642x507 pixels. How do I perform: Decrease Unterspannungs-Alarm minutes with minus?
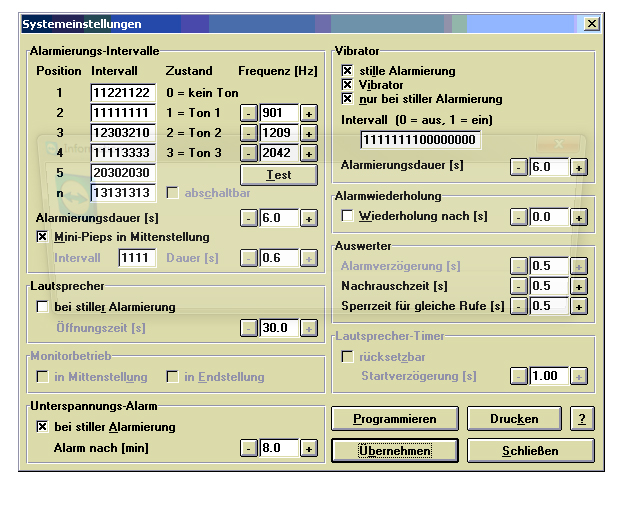(x=249, y=449)
